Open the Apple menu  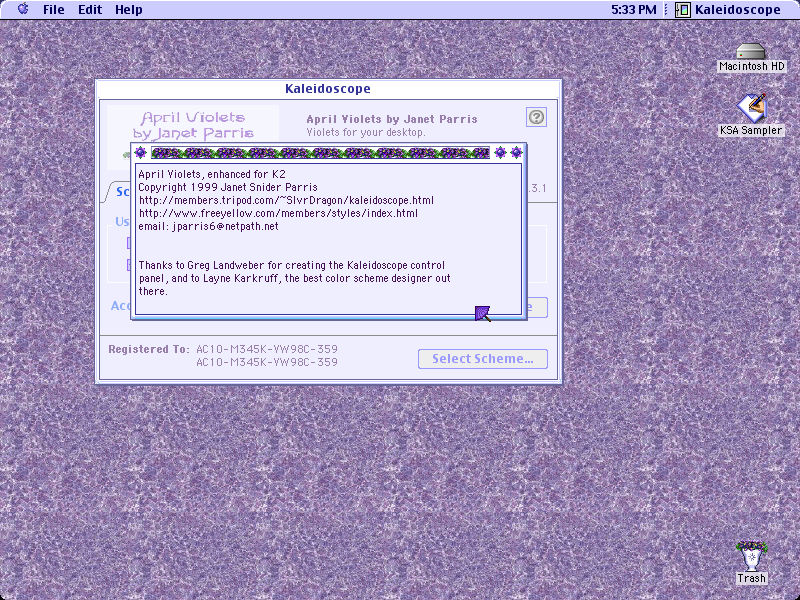(23, 9)
